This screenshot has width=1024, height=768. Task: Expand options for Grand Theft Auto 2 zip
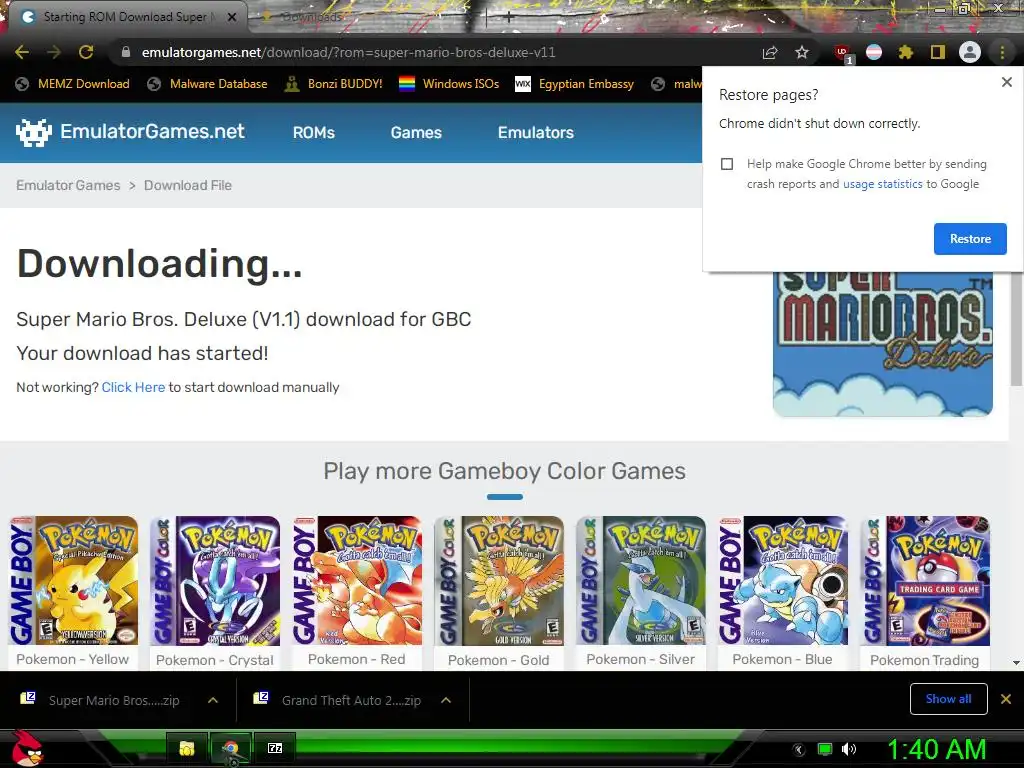[445, 700]
